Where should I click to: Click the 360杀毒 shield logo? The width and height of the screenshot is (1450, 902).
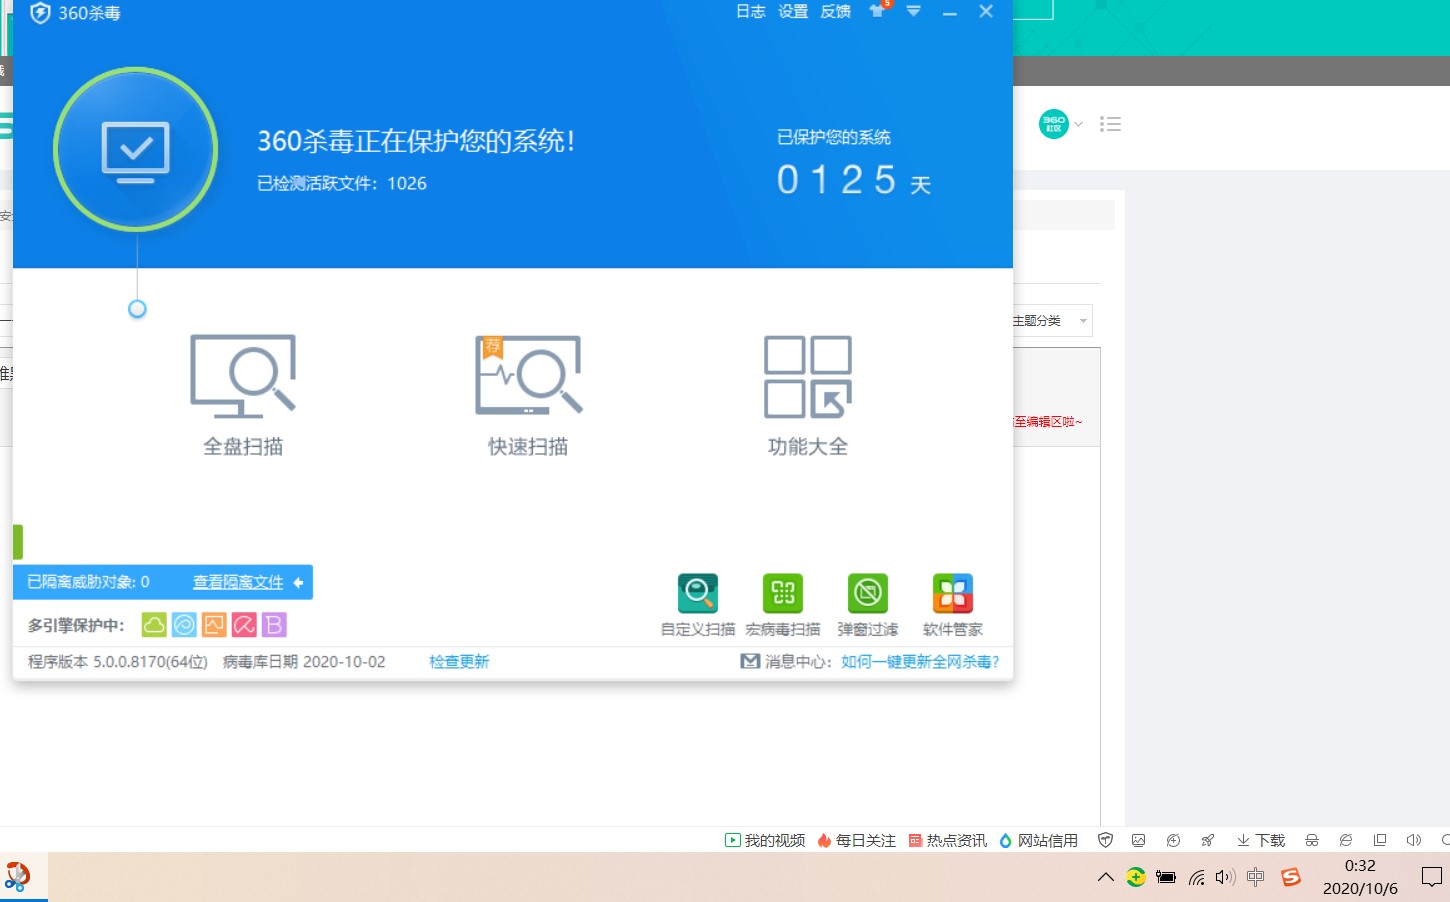tap(40, 13)
